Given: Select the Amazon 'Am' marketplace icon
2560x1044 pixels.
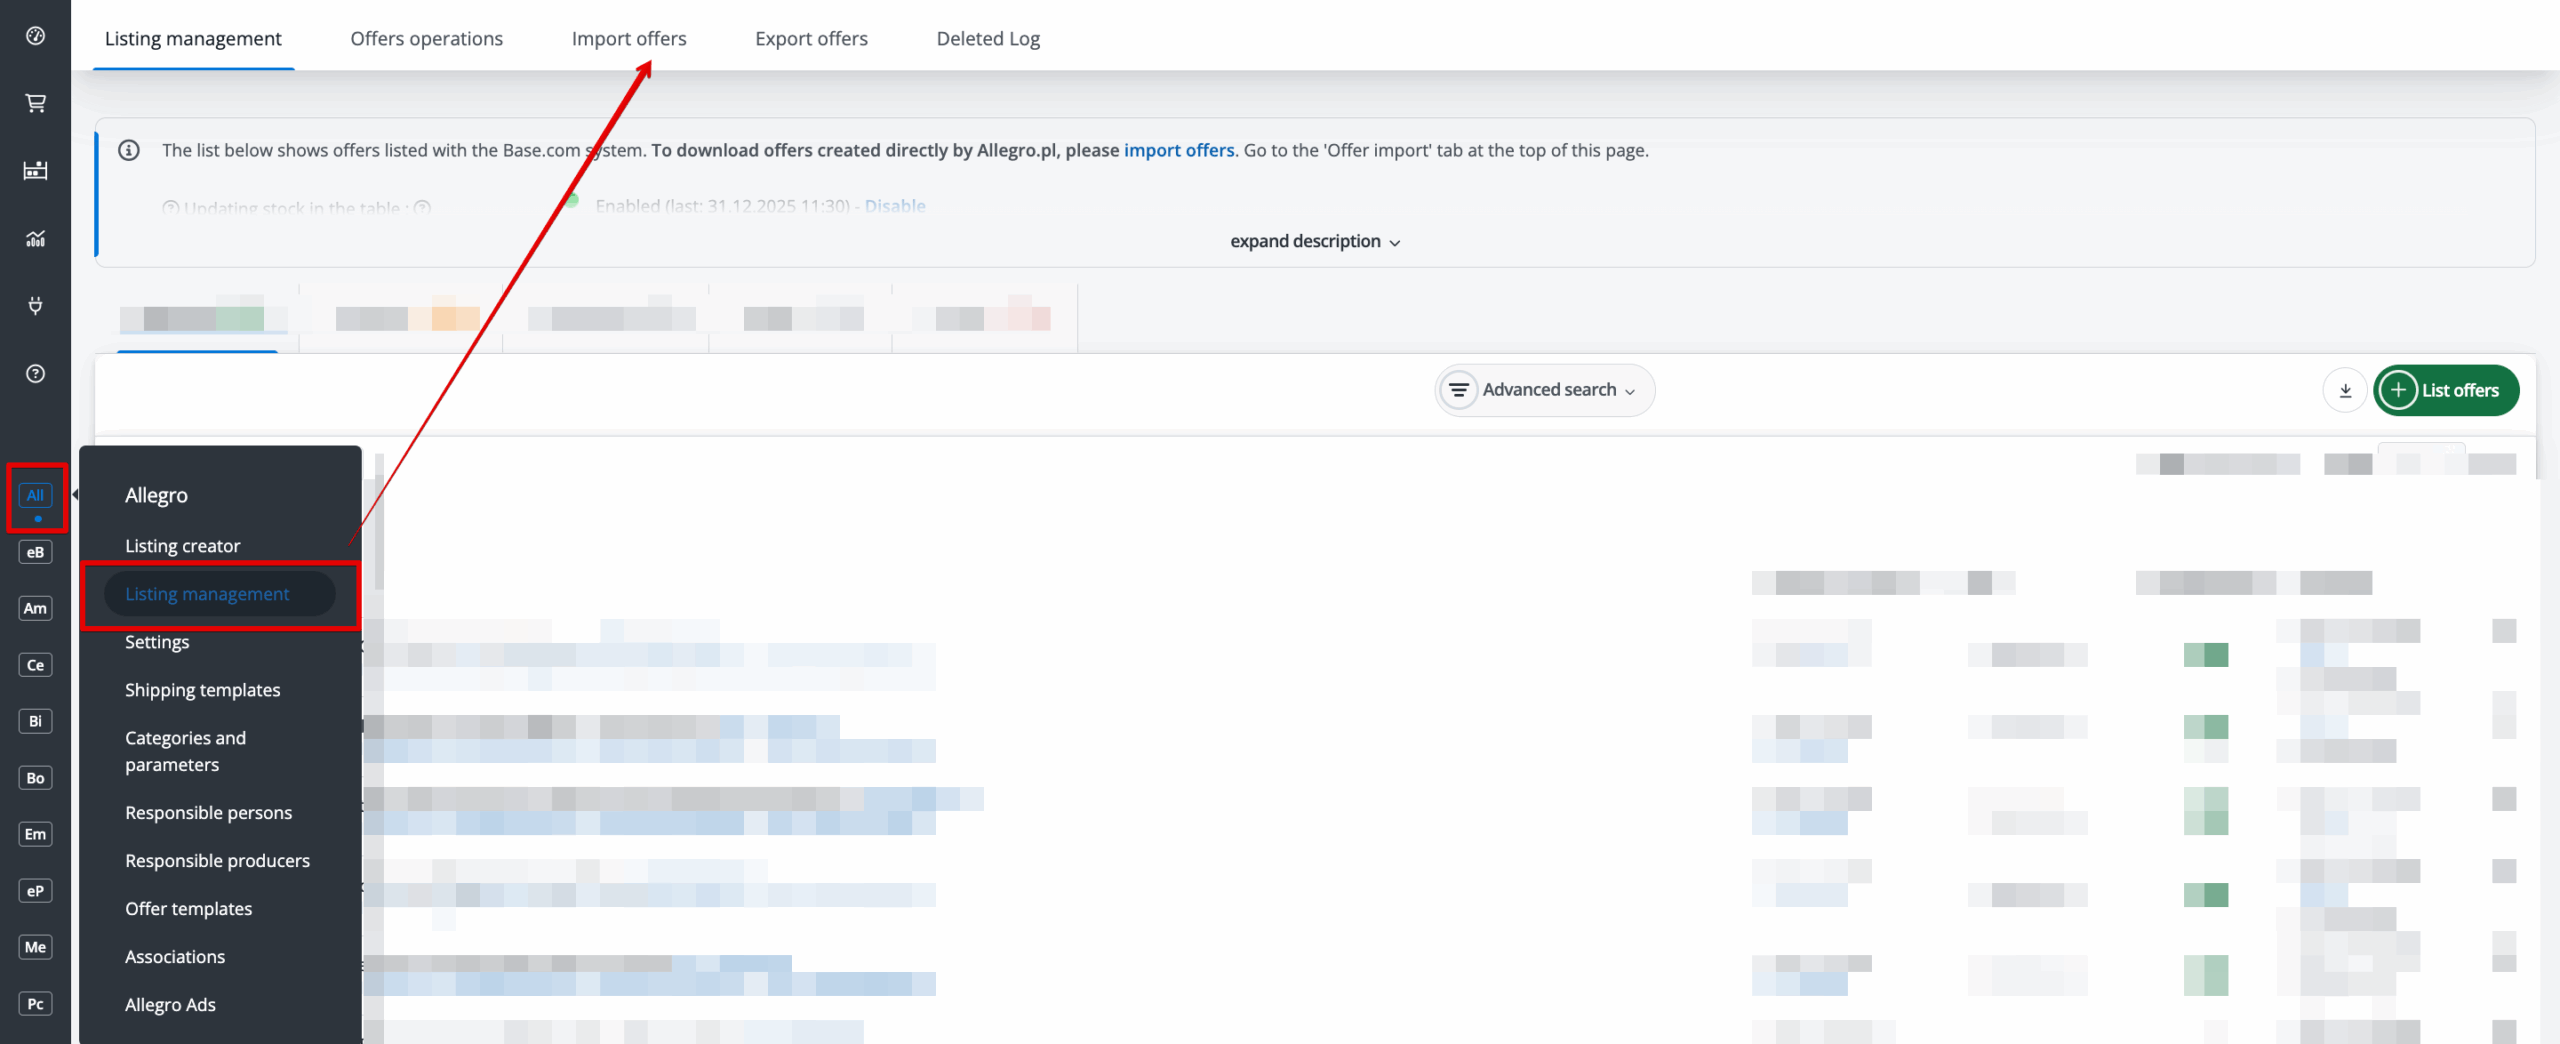Looking at the screenshot, I should 35,608.
